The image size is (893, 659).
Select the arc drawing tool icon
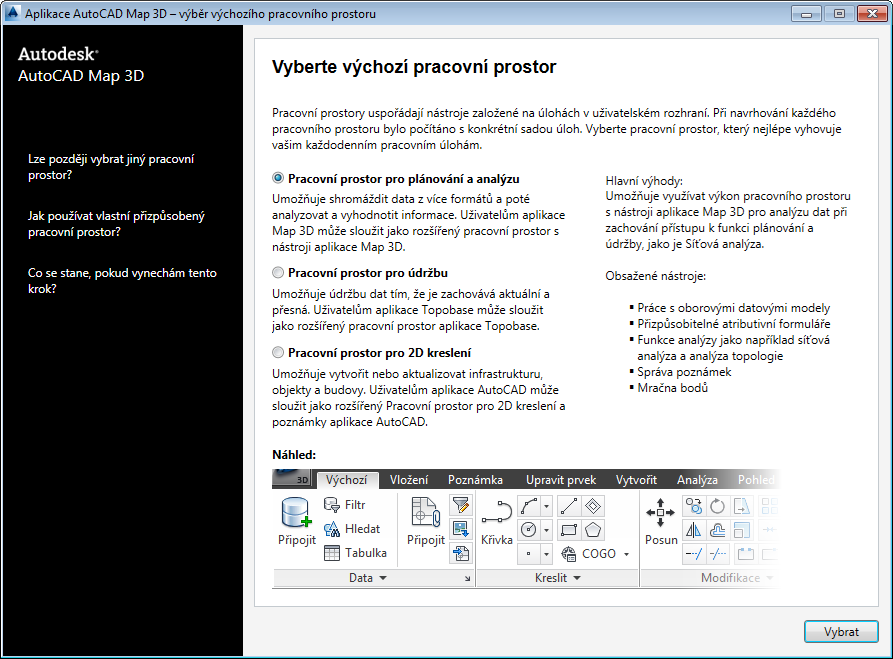tap(529, 506)
